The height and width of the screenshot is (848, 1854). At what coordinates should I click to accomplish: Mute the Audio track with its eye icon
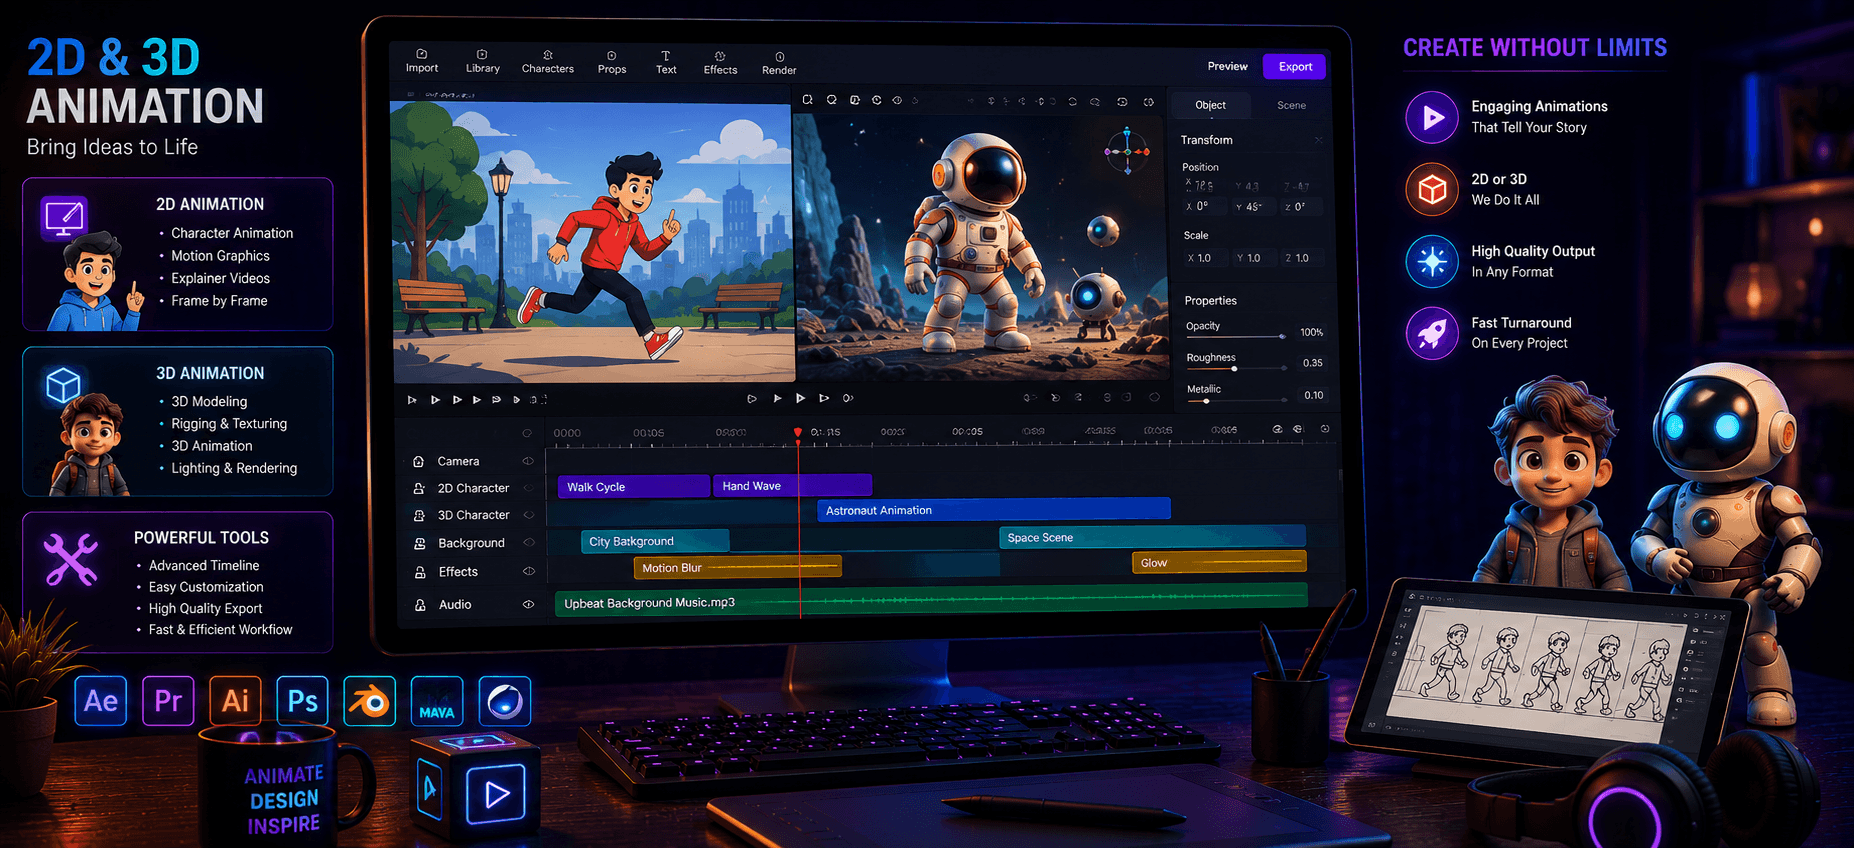coord(528,604)
